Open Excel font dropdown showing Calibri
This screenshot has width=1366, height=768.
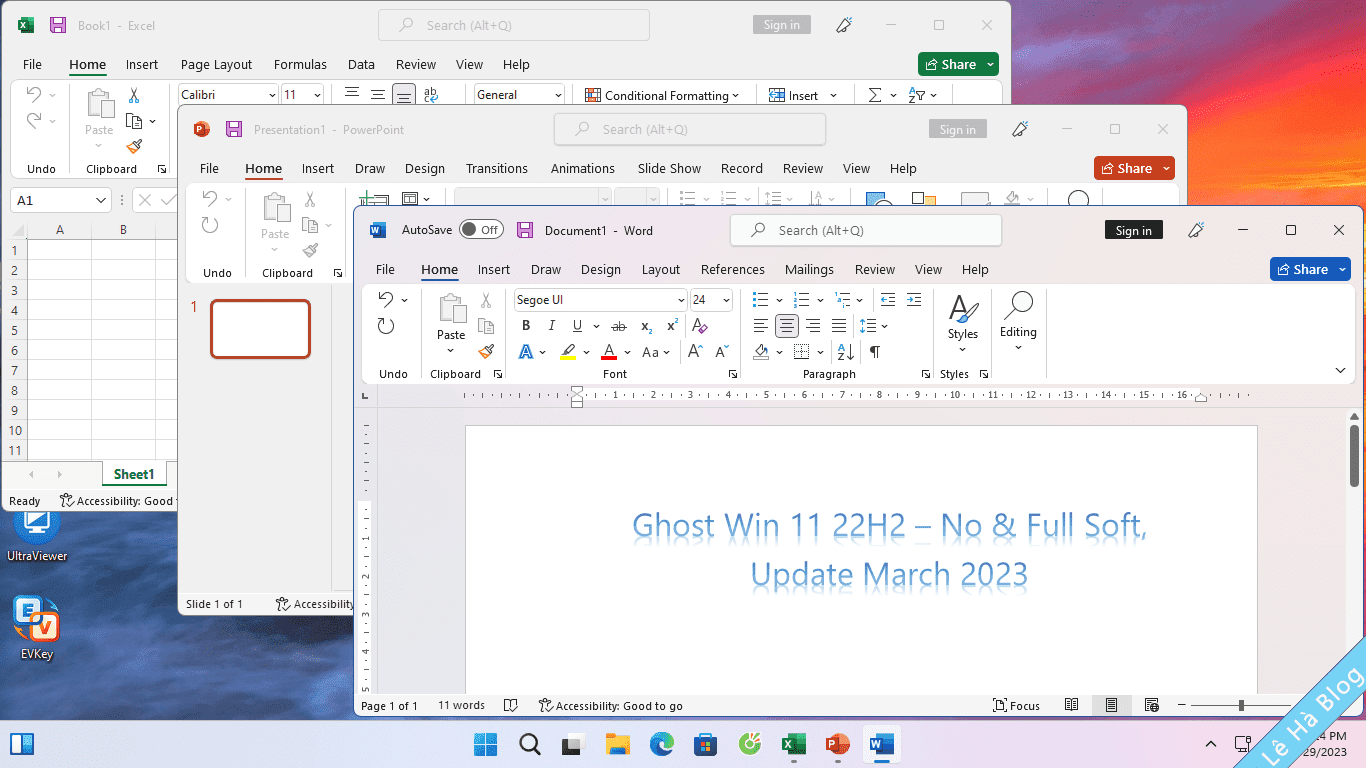[272, 95]
